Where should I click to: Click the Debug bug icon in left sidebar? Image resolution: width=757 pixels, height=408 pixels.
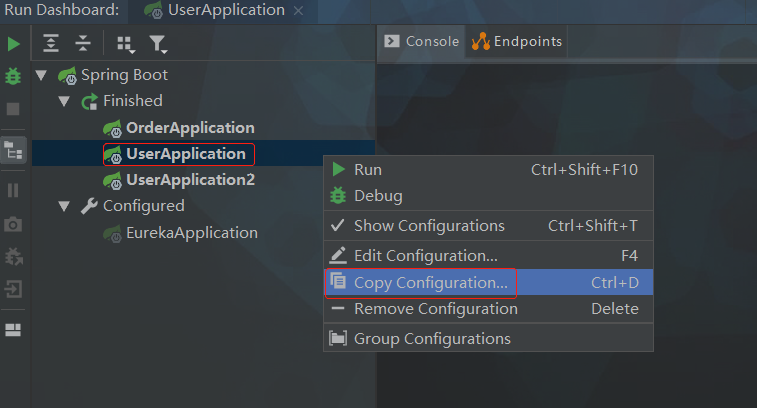(x=13, y=76)
